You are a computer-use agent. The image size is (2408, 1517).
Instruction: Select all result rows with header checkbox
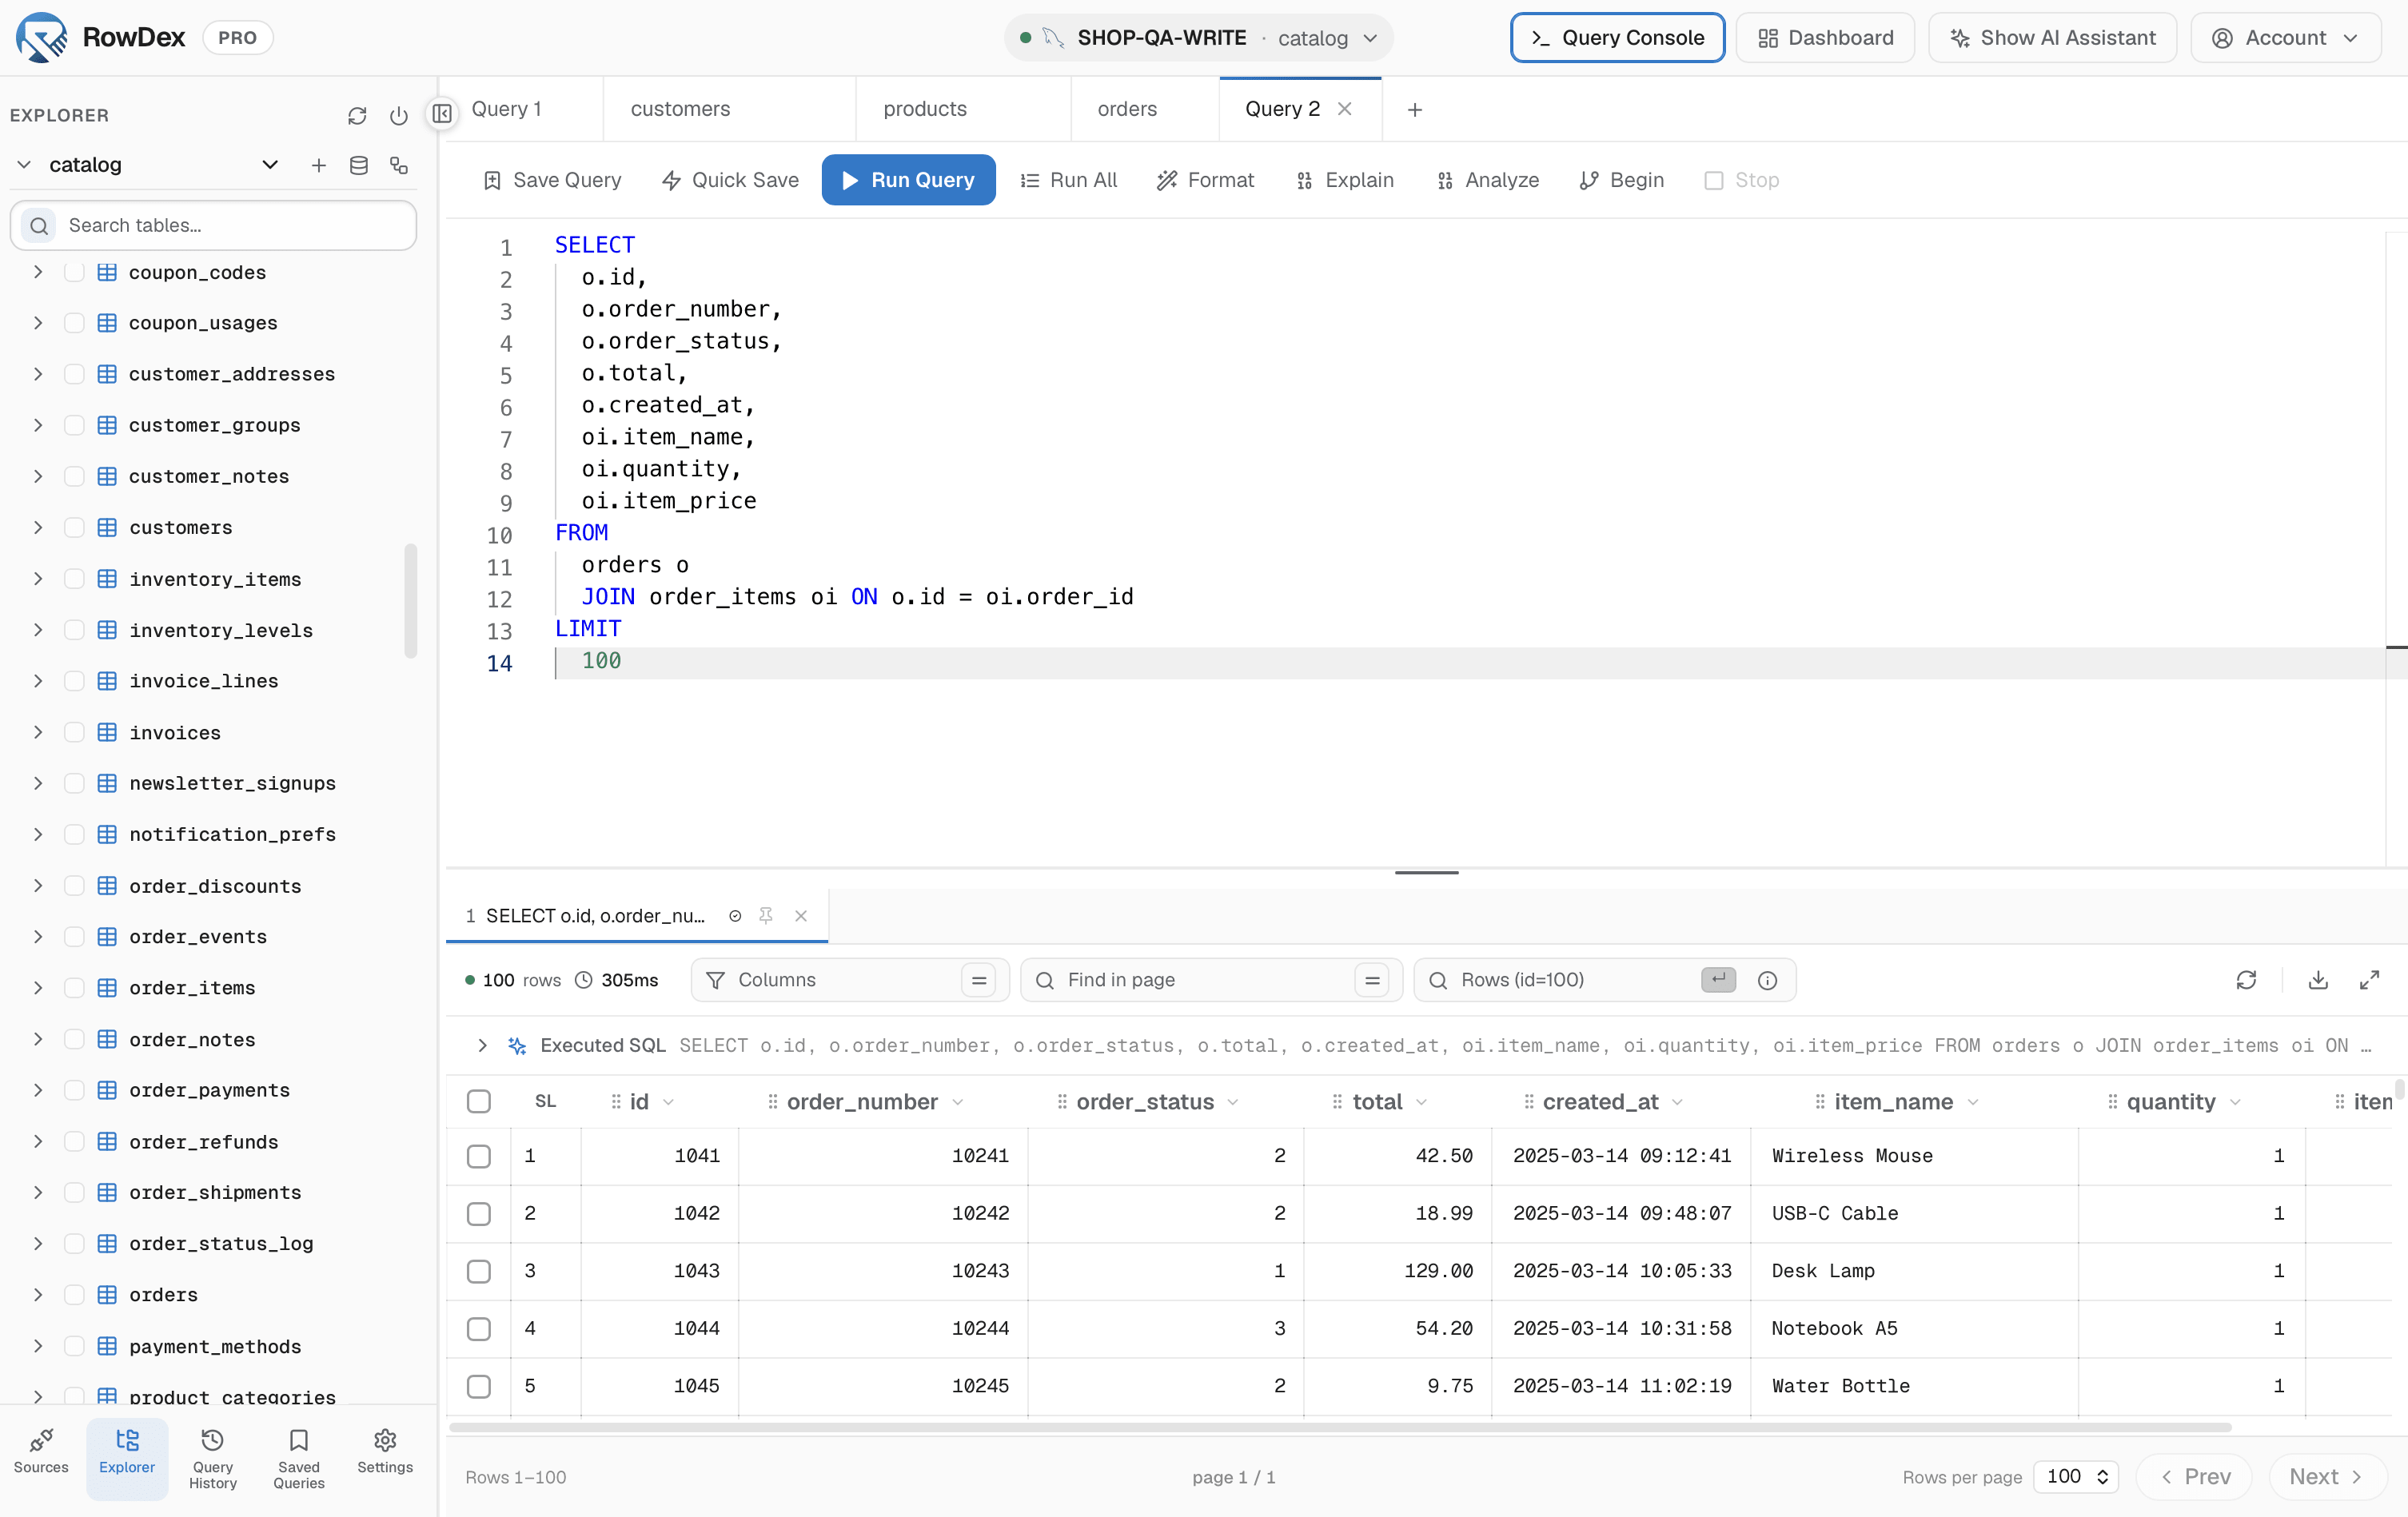479,1101
